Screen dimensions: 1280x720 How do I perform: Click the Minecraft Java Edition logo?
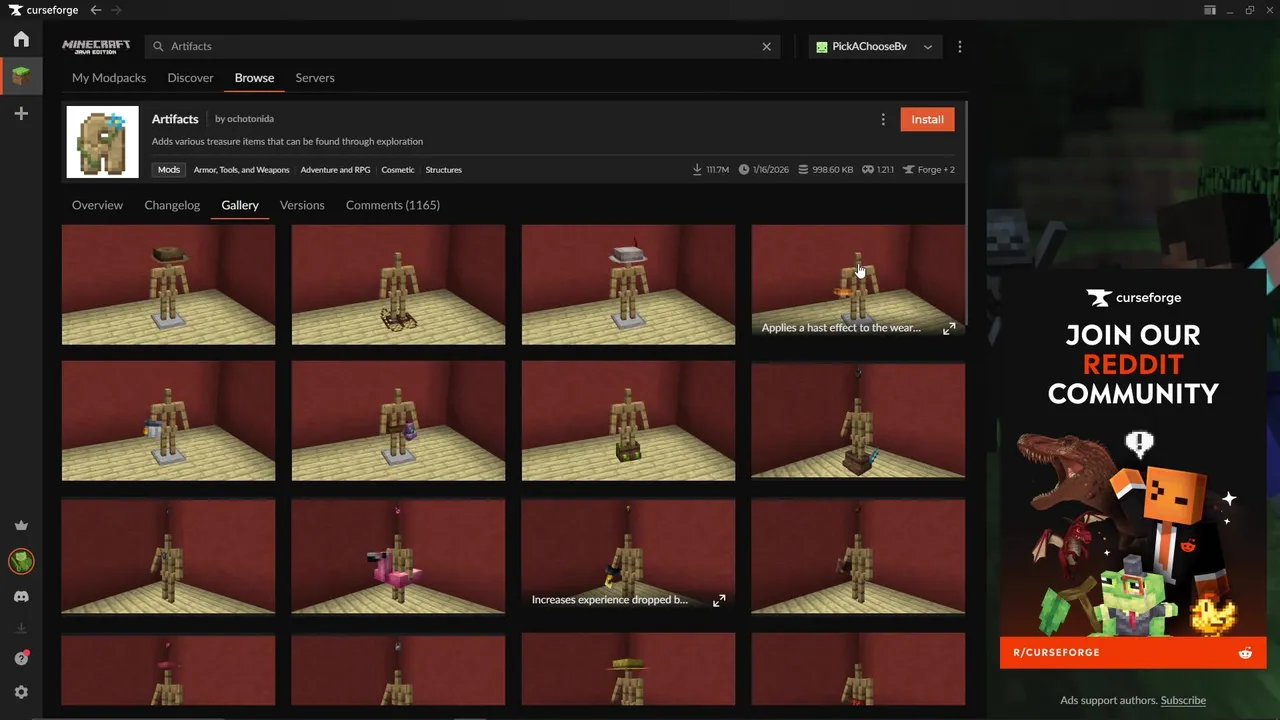pyautogui.click(x=96, y=46)
